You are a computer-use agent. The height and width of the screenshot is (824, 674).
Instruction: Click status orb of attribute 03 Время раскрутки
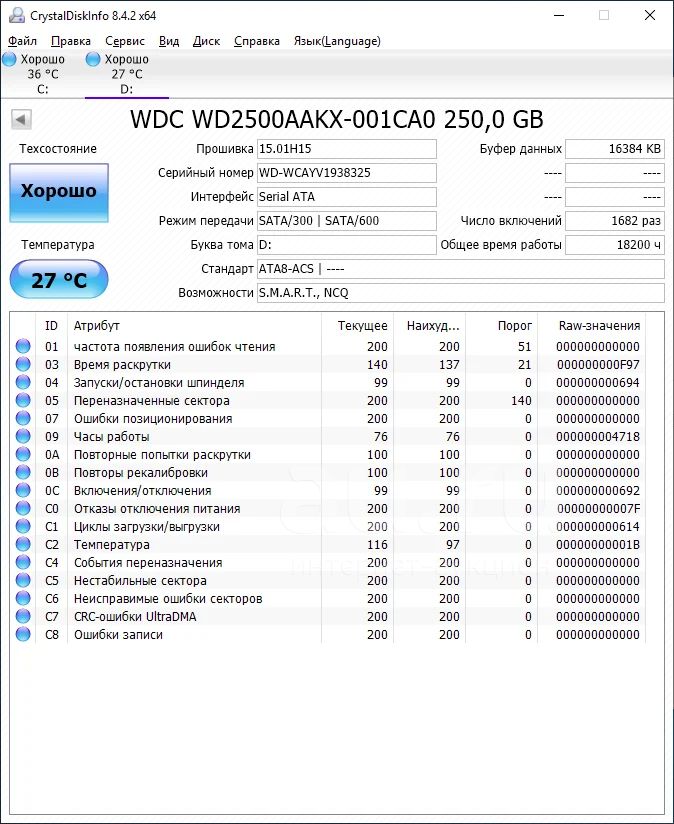coord(23,364)
